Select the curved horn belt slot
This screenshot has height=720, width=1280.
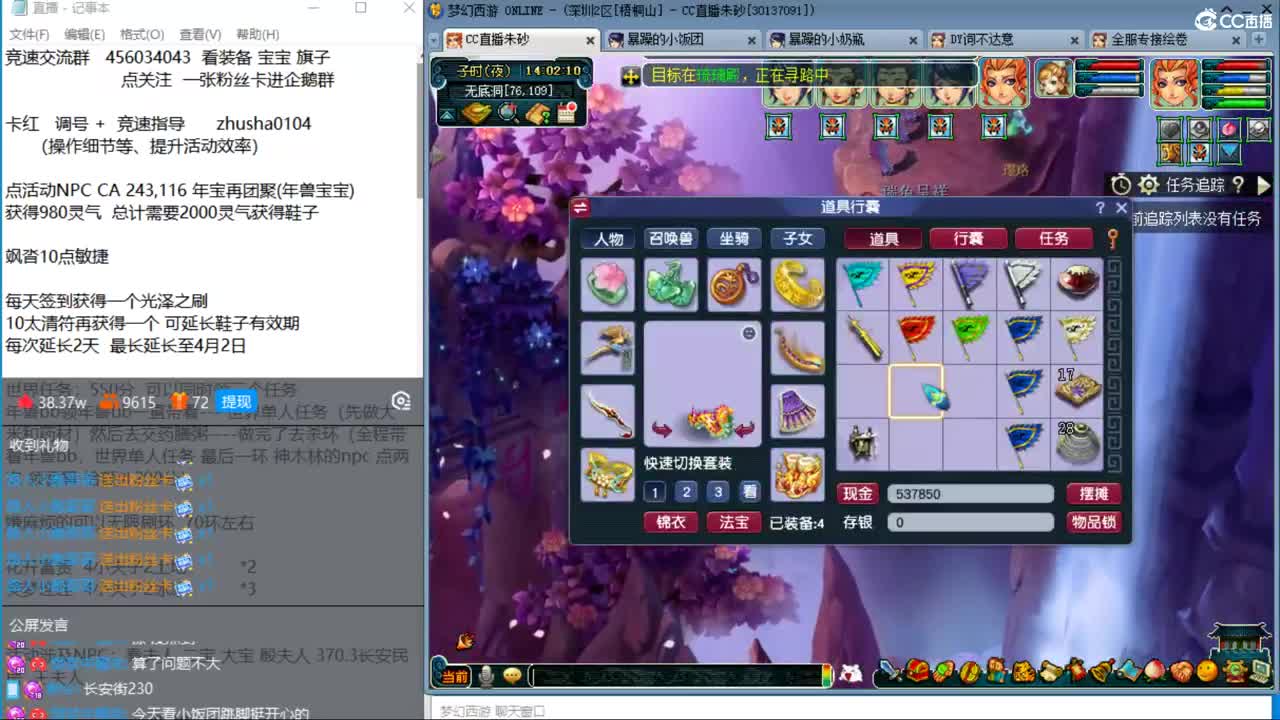coord(797,348)
